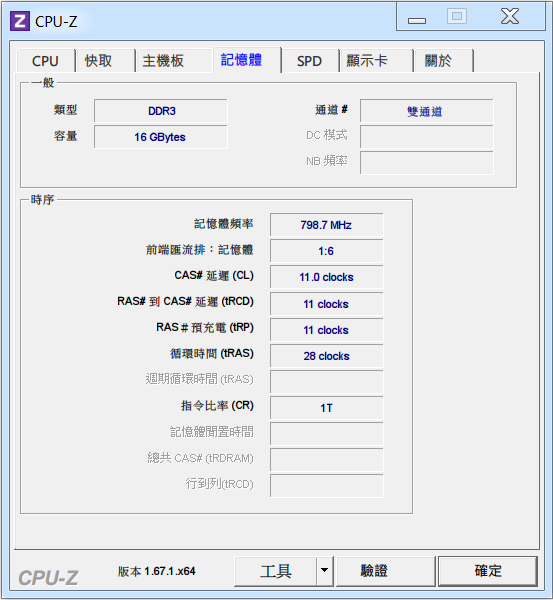
Task: Expand the 工具 dropdown arrow
Action: 325,571
